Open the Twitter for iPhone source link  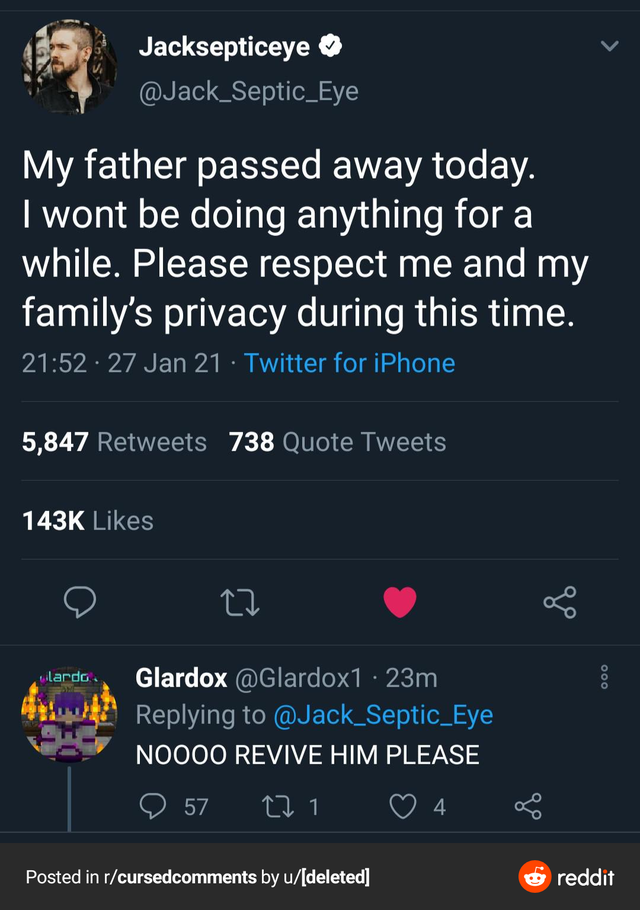pos(349,363)
